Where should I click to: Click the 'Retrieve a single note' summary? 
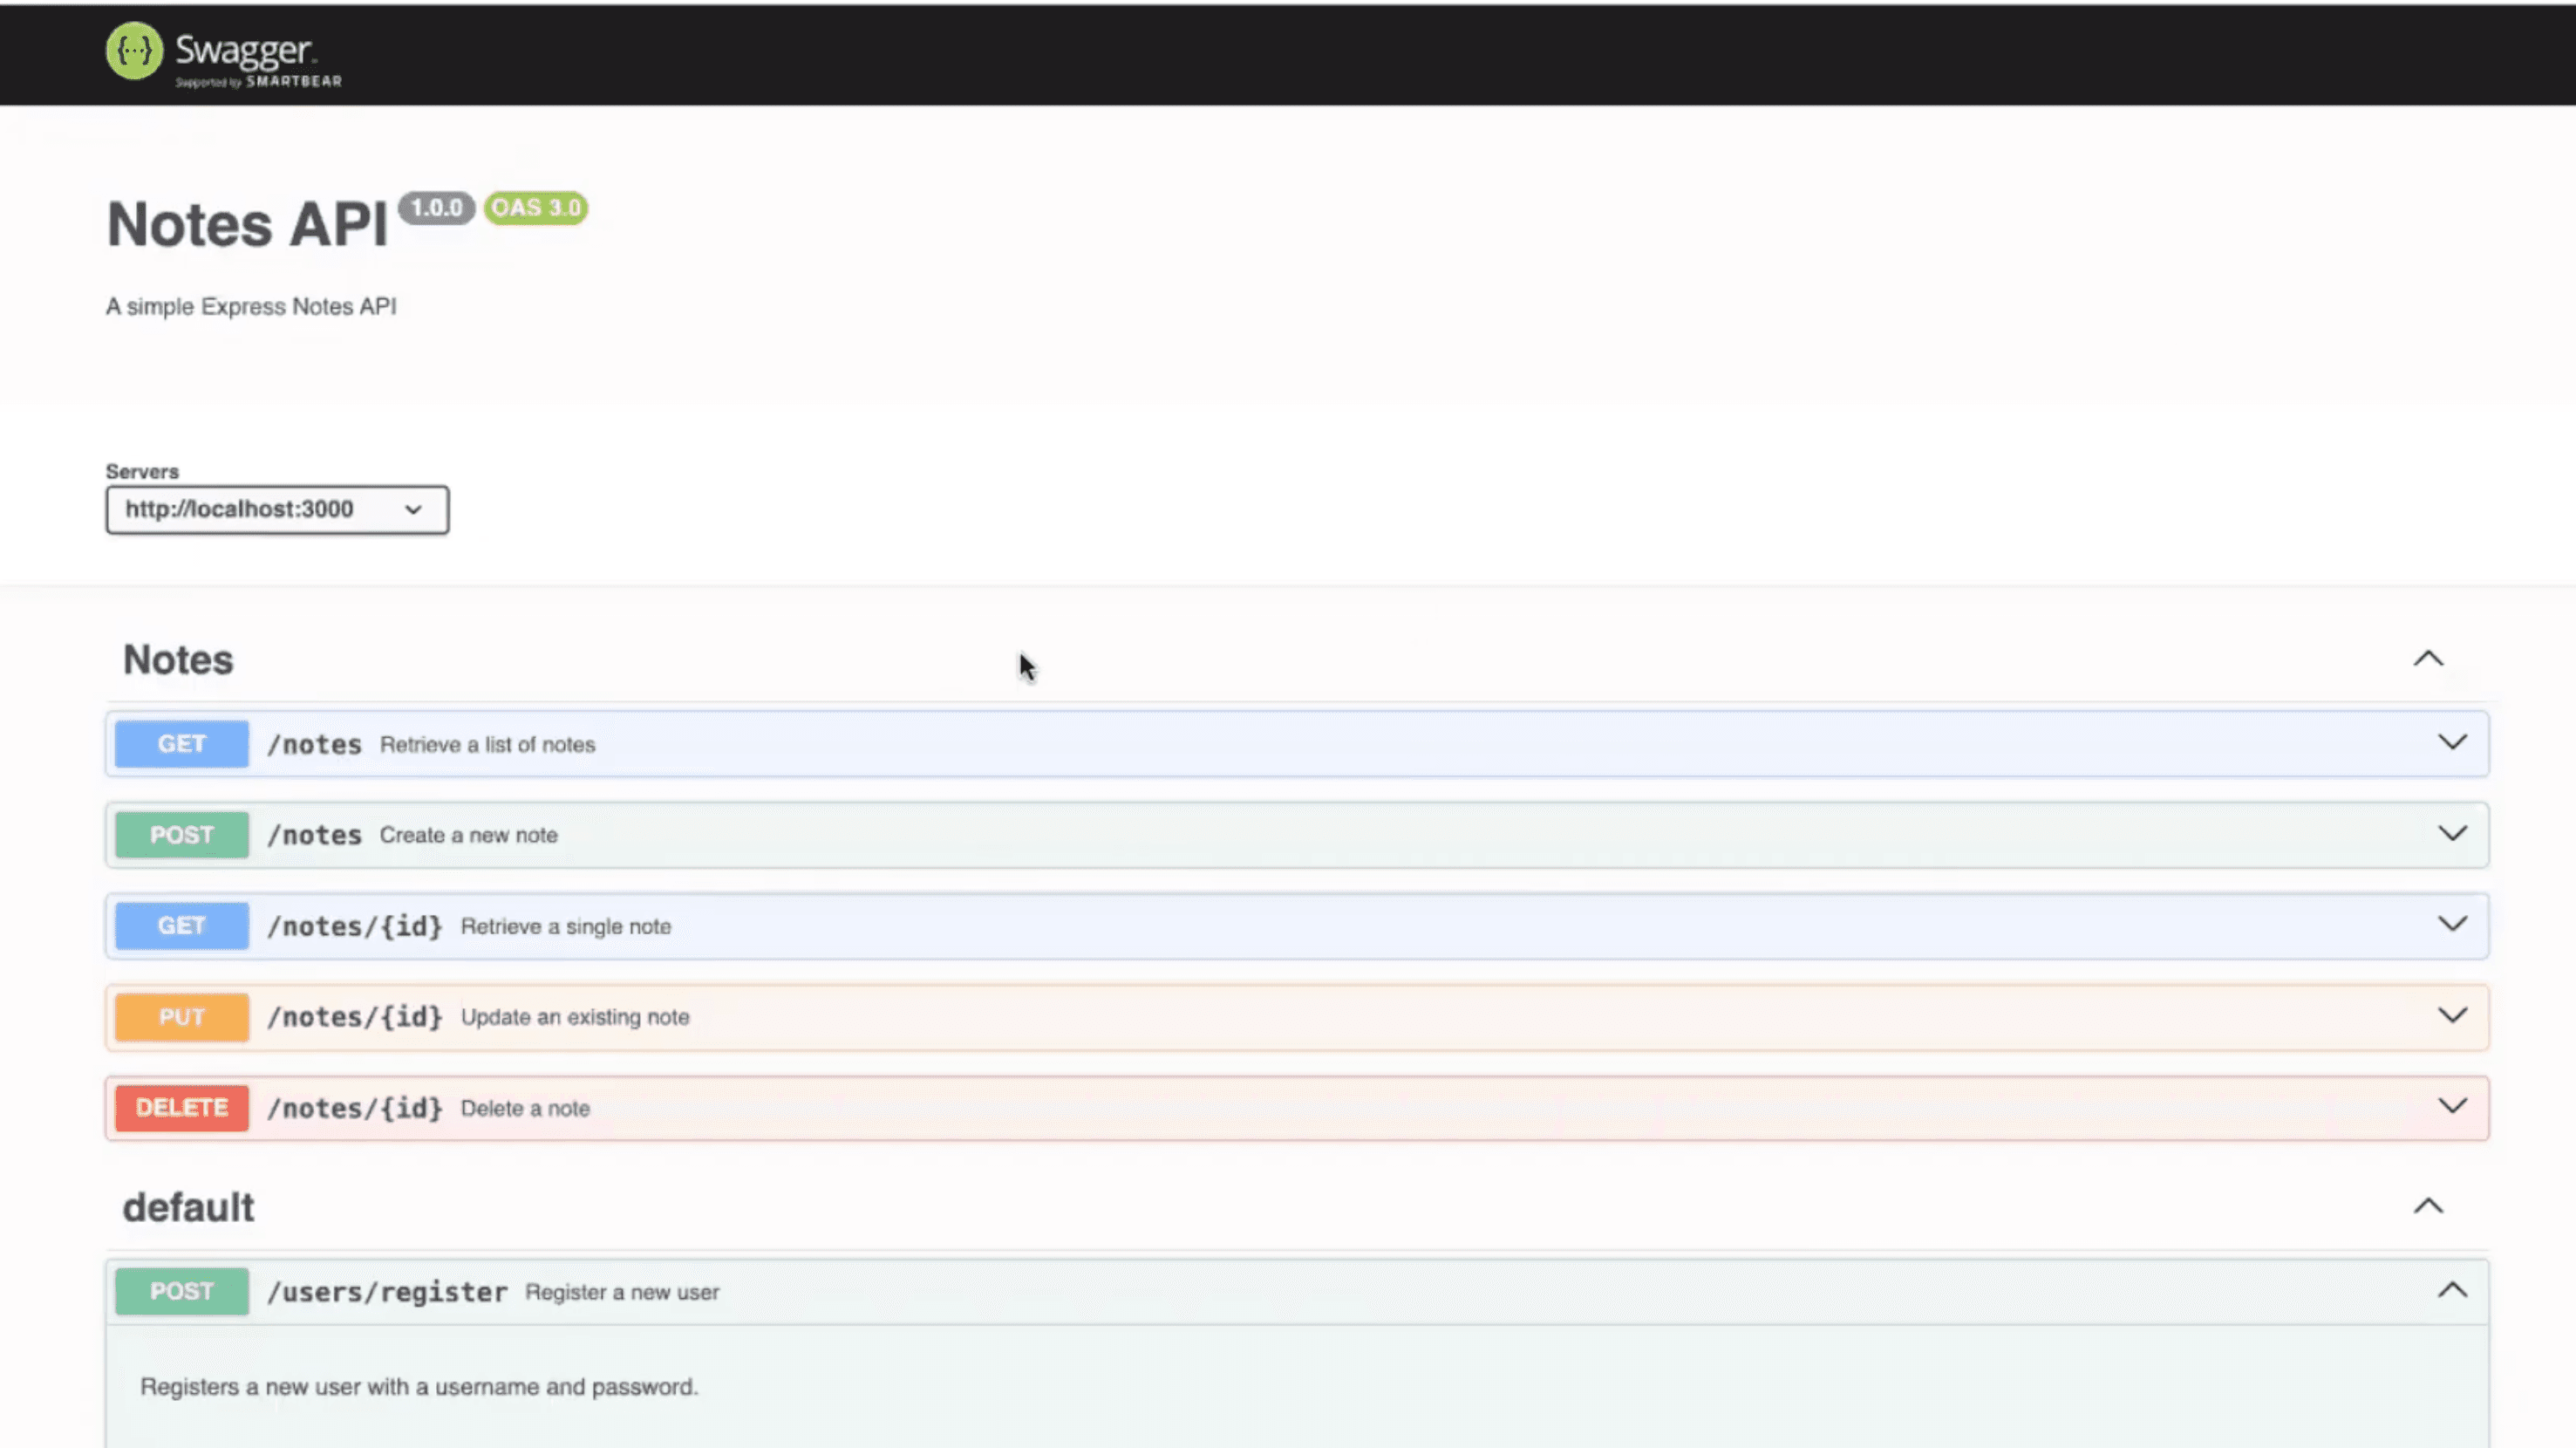pyautogui.click(x=566, y=927)
